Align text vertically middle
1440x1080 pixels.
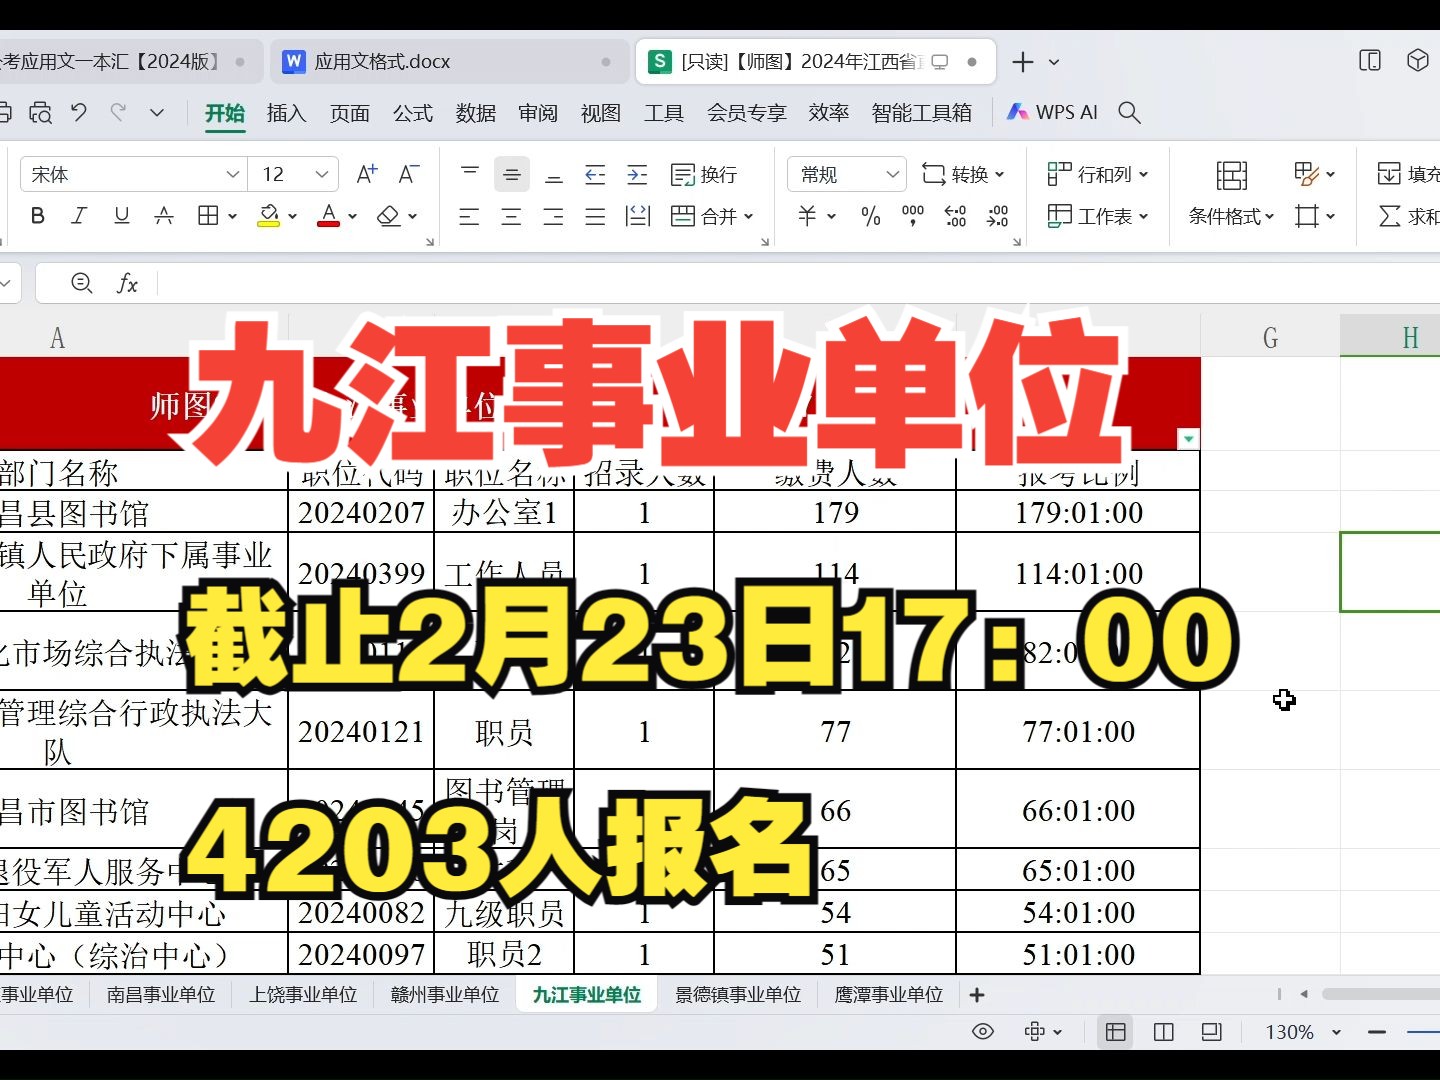point(512,174)
